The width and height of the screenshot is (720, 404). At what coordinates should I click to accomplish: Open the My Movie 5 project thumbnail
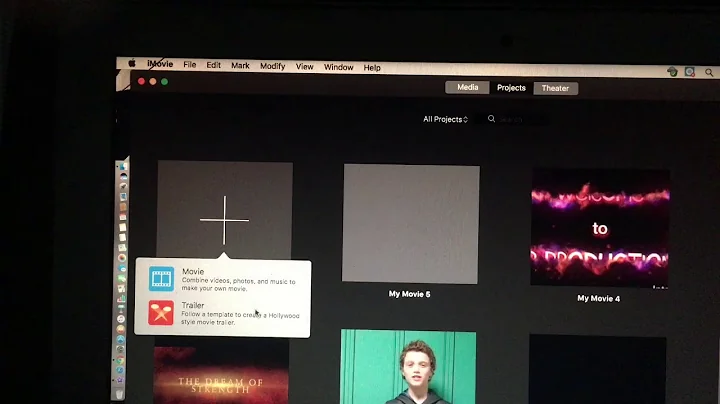click(411, 224)
